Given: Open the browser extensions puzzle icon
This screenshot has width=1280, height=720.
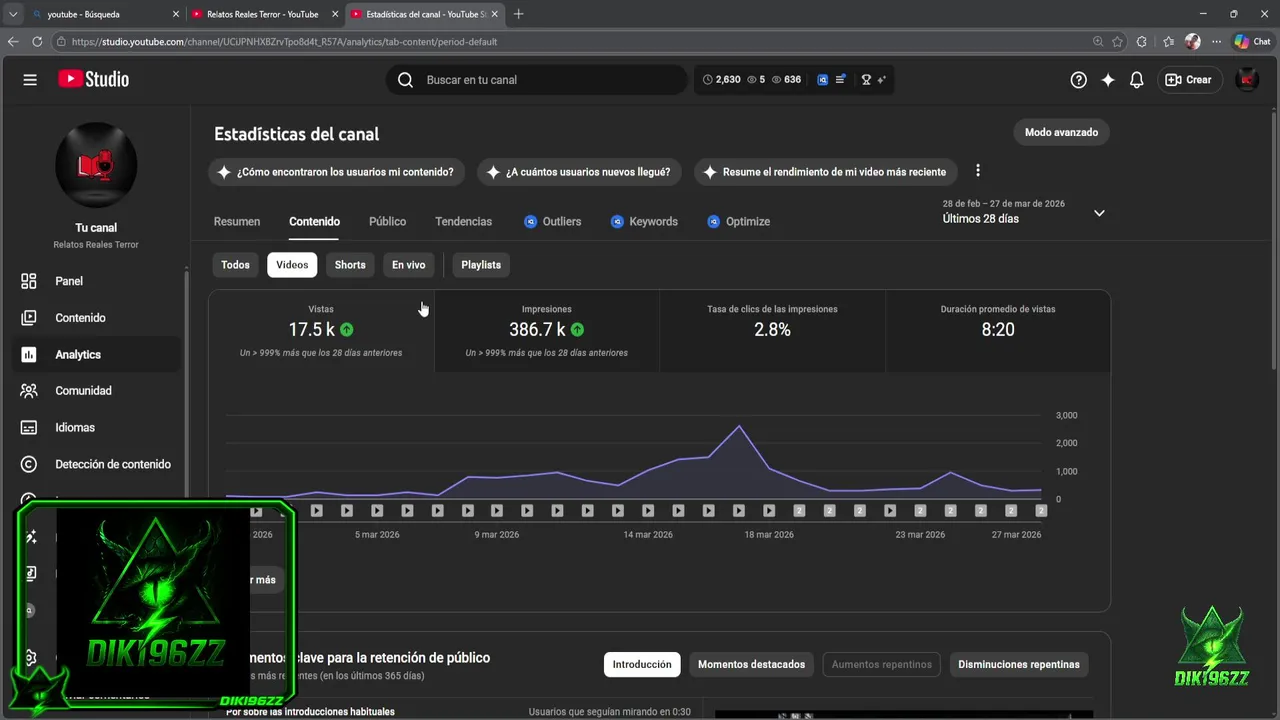Looking at the screenshot, I should click(1142, 42).
